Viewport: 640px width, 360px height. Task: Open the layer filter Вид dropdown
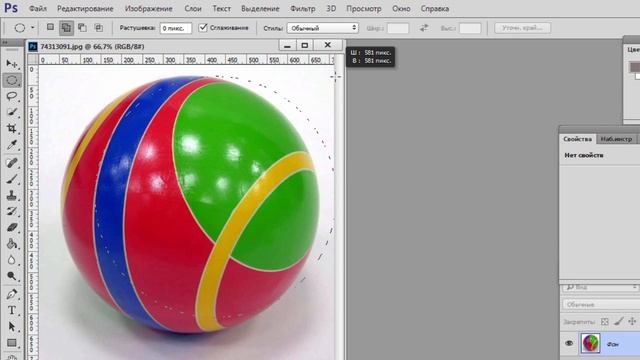[x=600, y=287]
